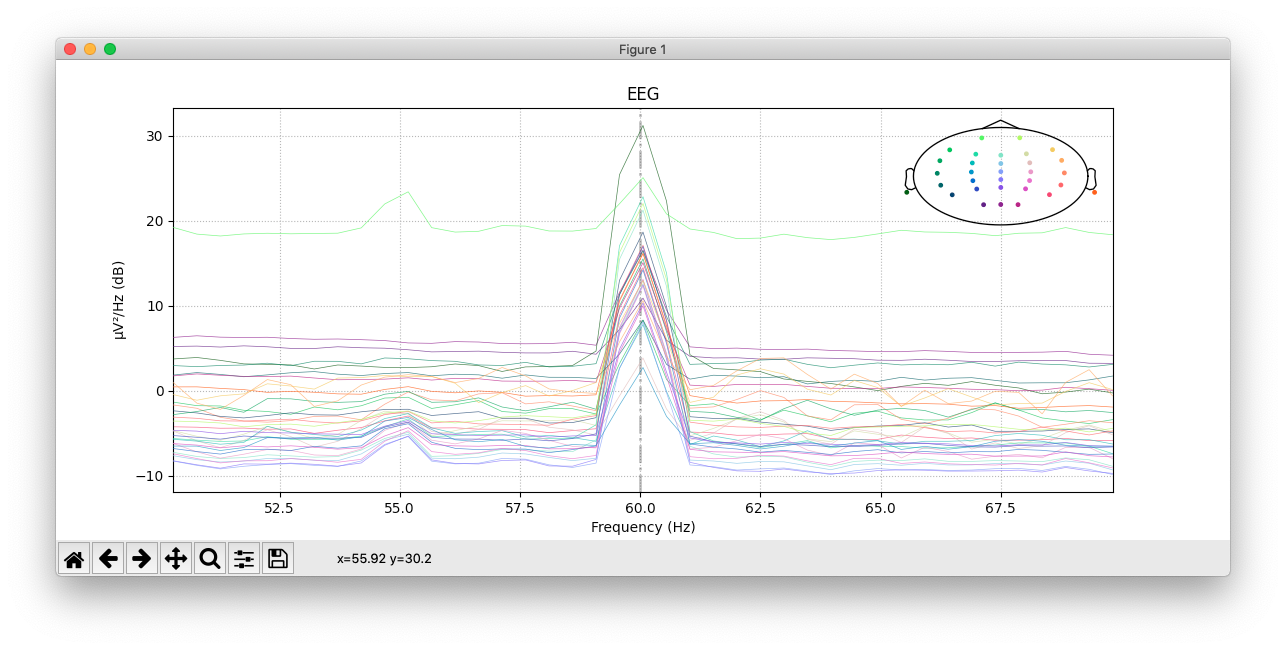Minimize Figure 1 with yellow button
This screenshot has height=650, width=1286.
coord(90,49)
